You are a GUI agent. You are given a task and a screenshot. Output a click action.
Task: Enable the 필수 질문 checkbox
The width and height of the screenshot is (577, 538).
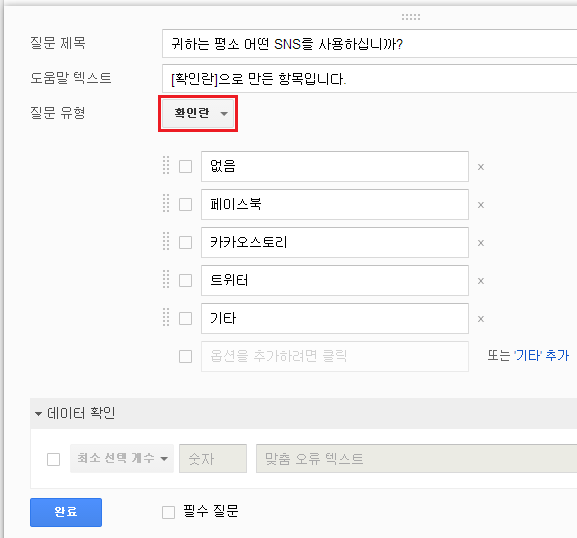[169, 512]
